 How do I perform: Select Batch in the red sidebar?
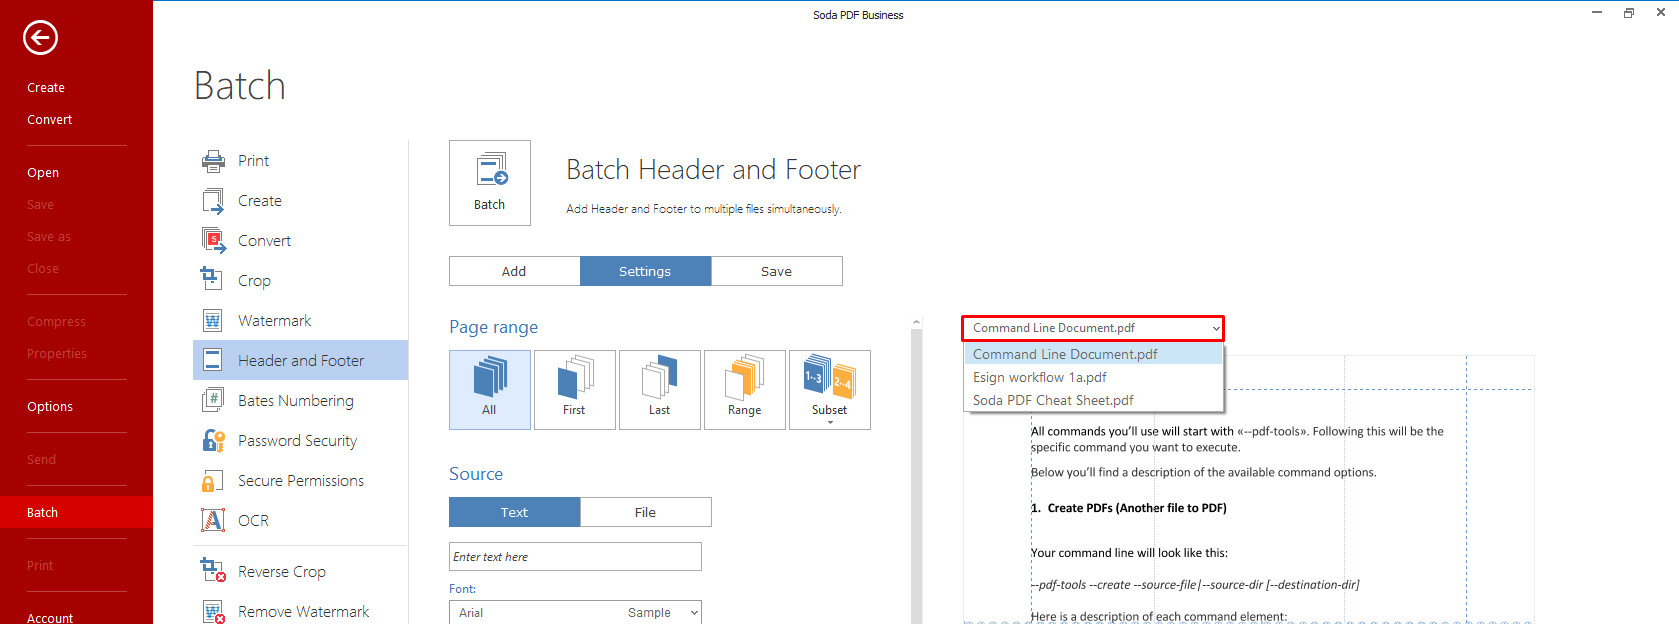(76, 512)
